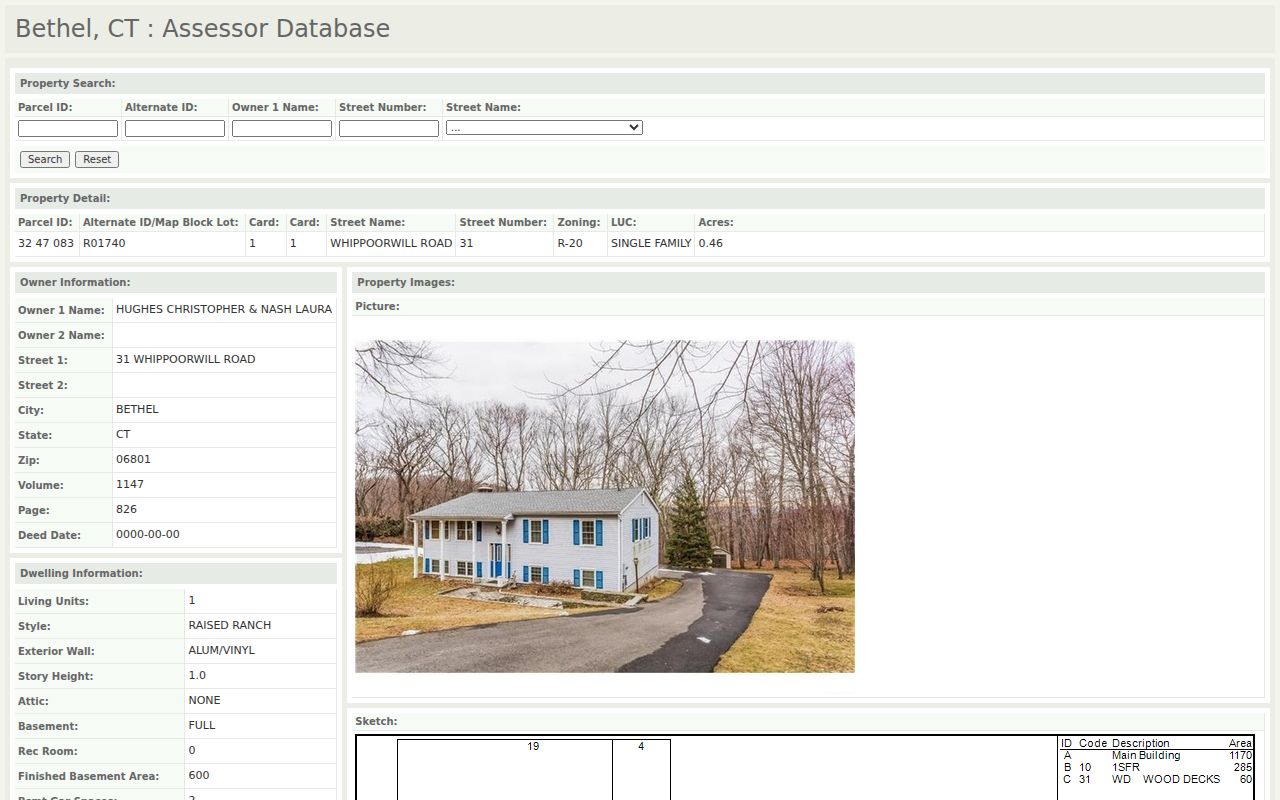Select owner name HUGHES CHRISTOPHER & NASH LAURA
The height and width of the screenshot is (800, 1280).
click(x=224, y=310)
